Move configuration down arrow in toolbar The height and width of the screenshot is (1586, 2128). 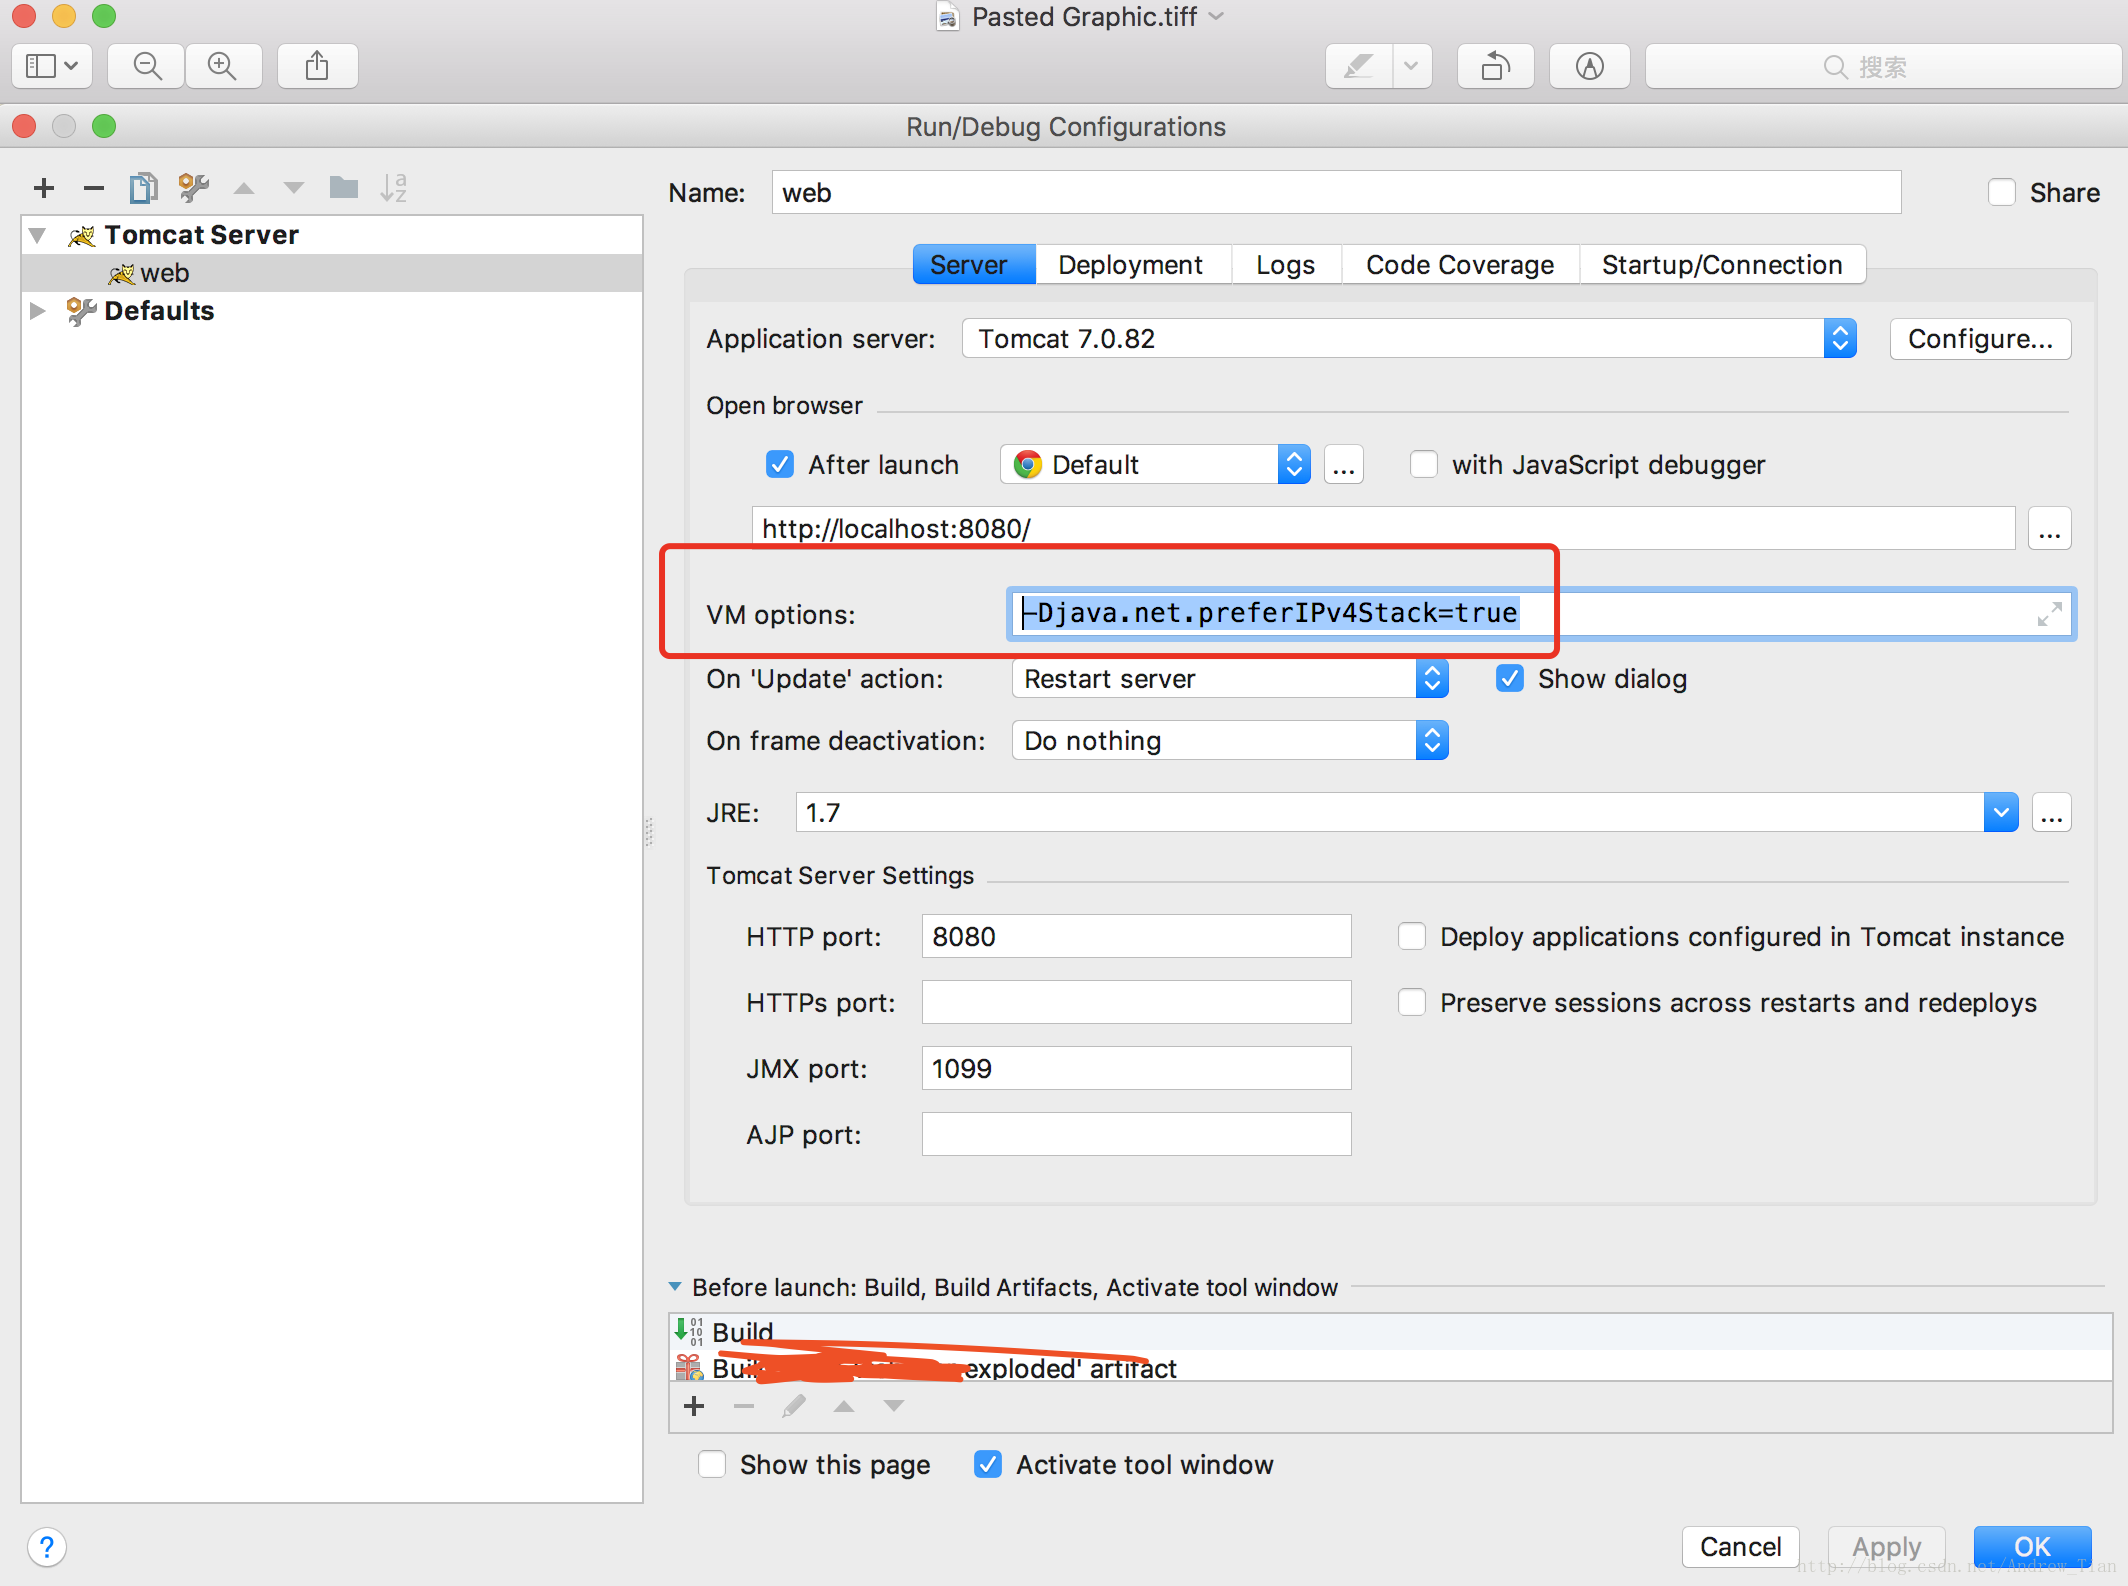(x=293, y=188)
